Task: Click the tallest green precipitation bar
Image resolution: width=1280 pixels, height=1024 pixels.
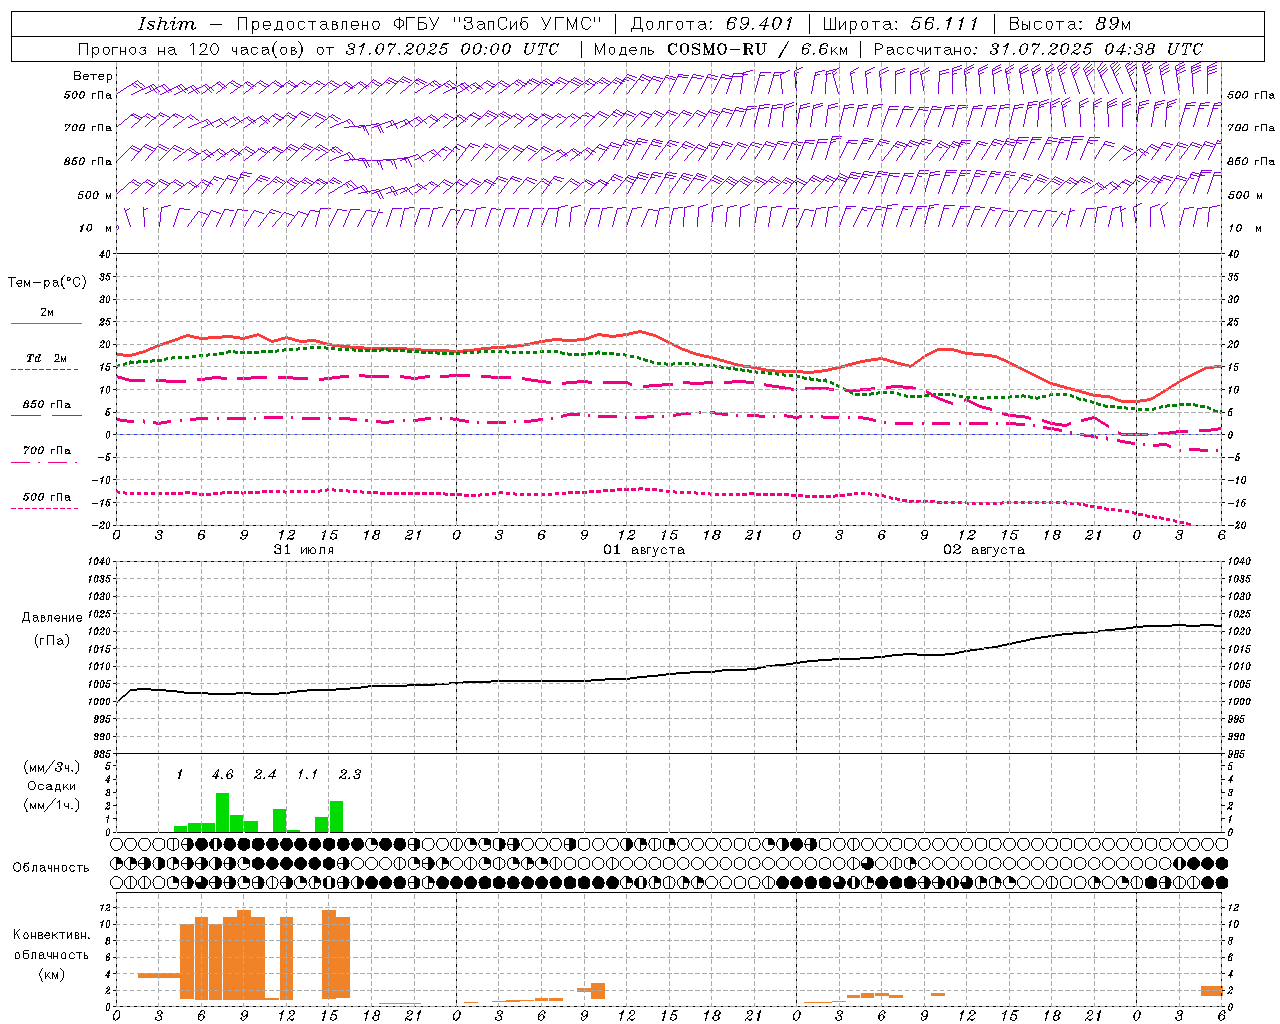Action: [x=222, y=812]
